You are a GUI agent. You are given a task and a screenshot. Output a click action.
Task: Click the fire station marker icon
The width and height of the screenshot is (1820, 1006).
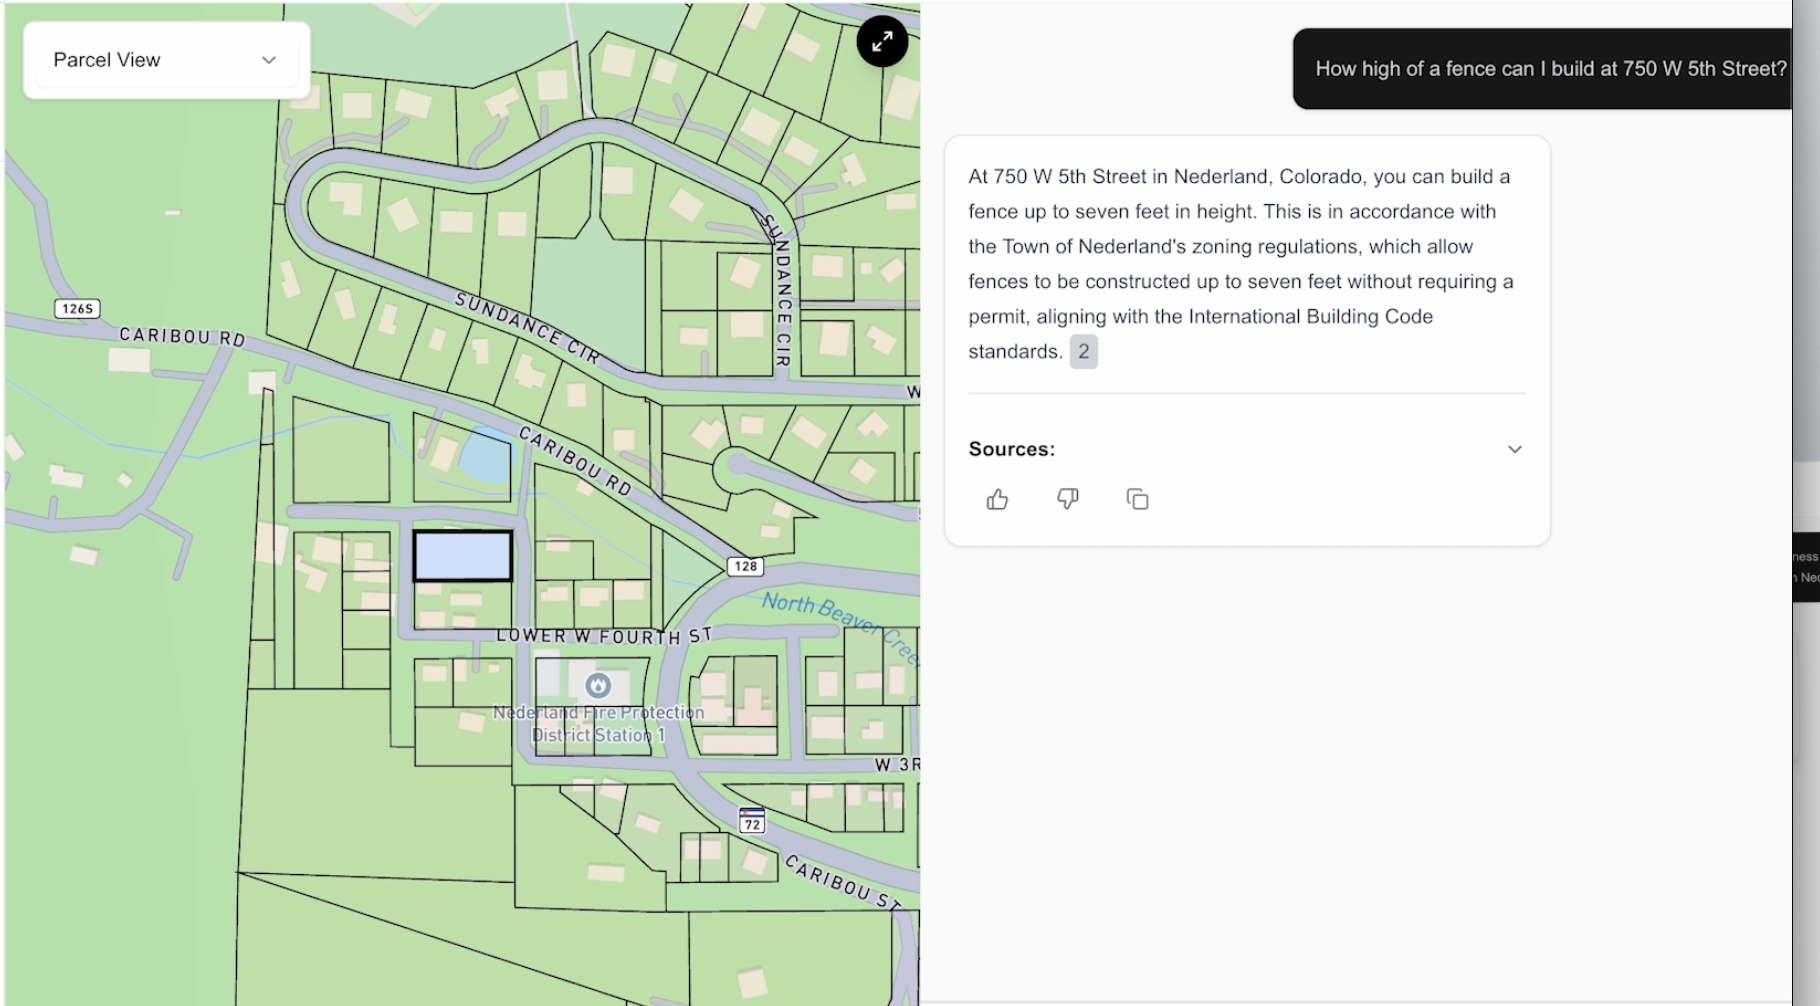click(x=598, y=685)
